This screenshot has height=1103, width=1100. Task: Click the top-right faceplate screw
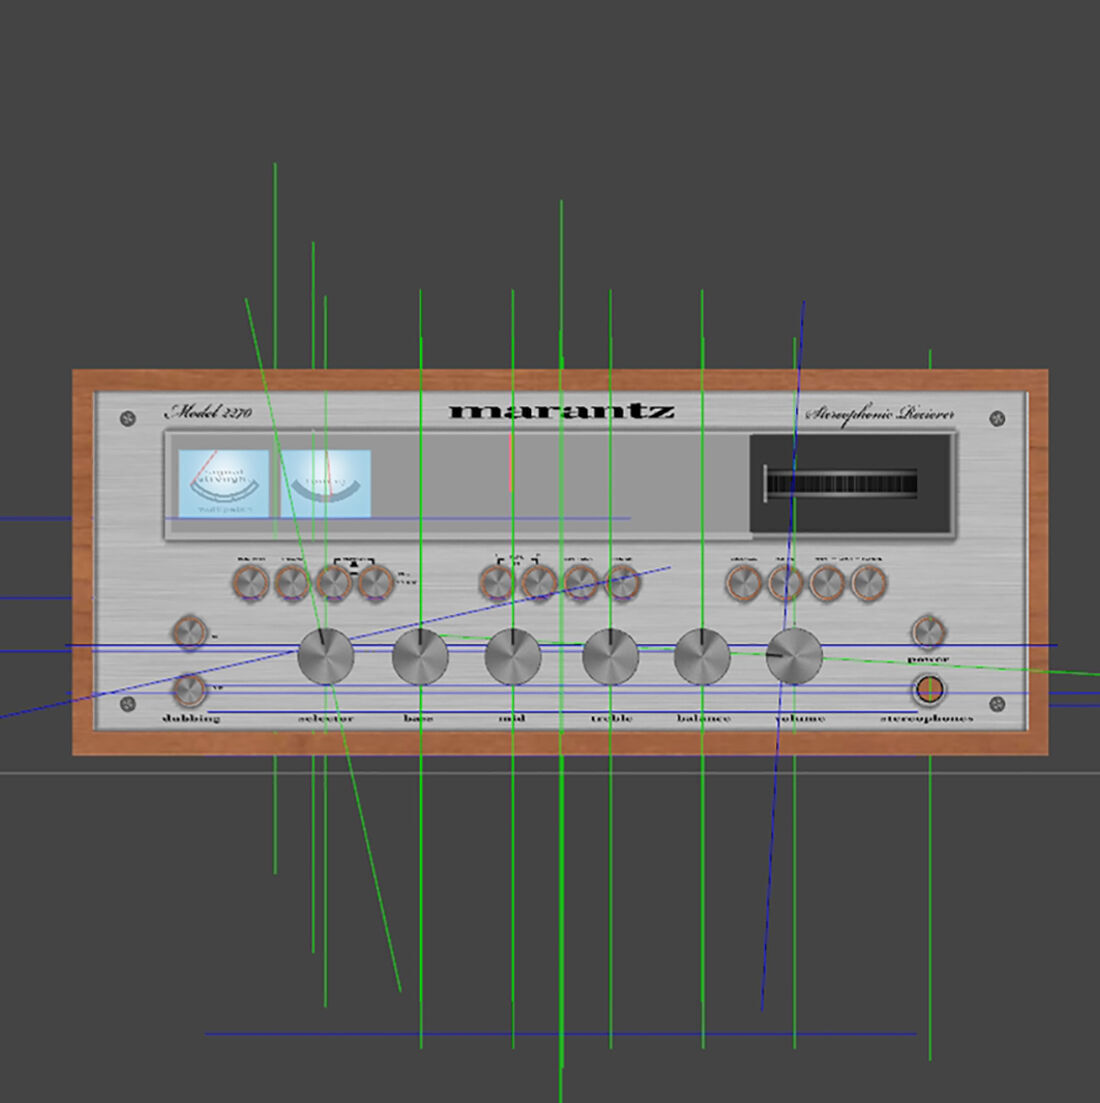997,419
